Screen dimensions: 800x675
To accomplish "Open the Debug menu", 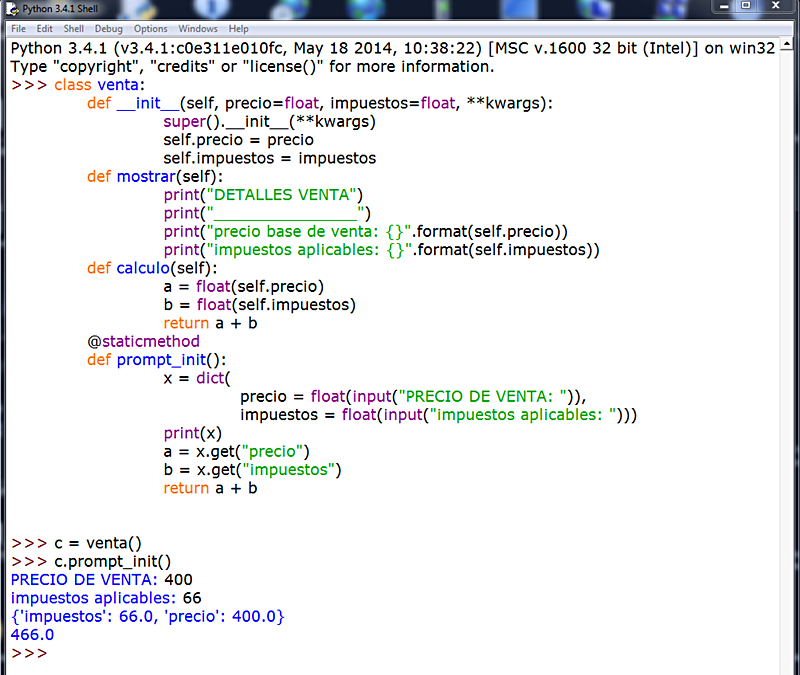I will pyautogui.click(x=108, y=28).
